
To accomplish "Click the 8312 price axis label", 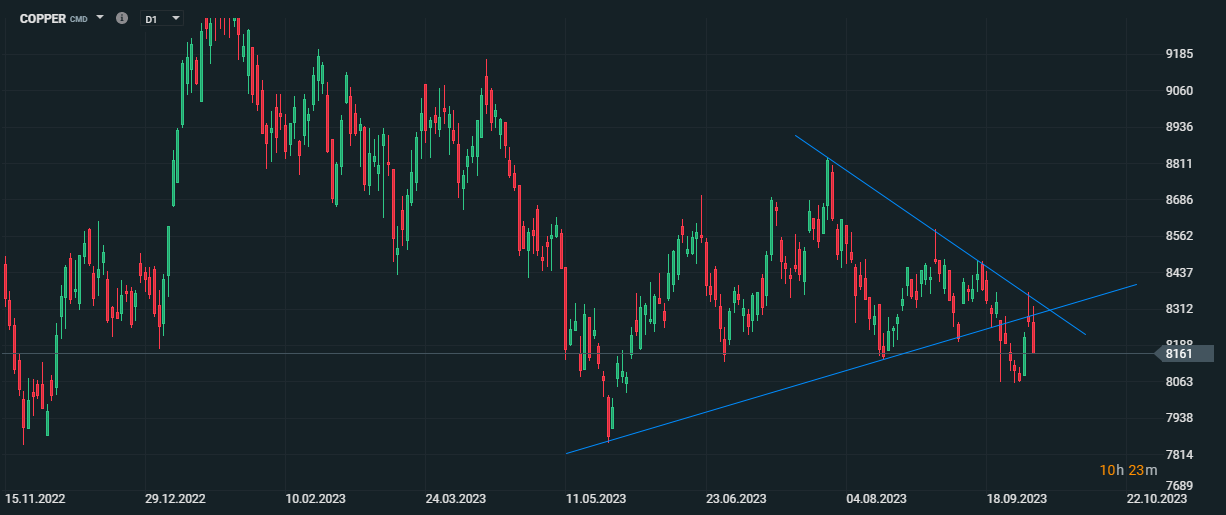I will tap(1180, 309).
